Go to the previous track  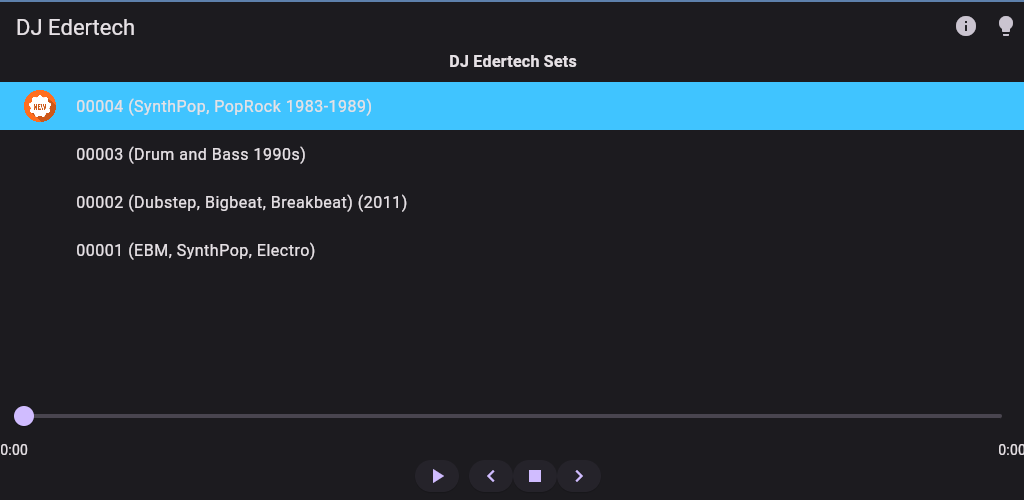(x=491, y=476)
